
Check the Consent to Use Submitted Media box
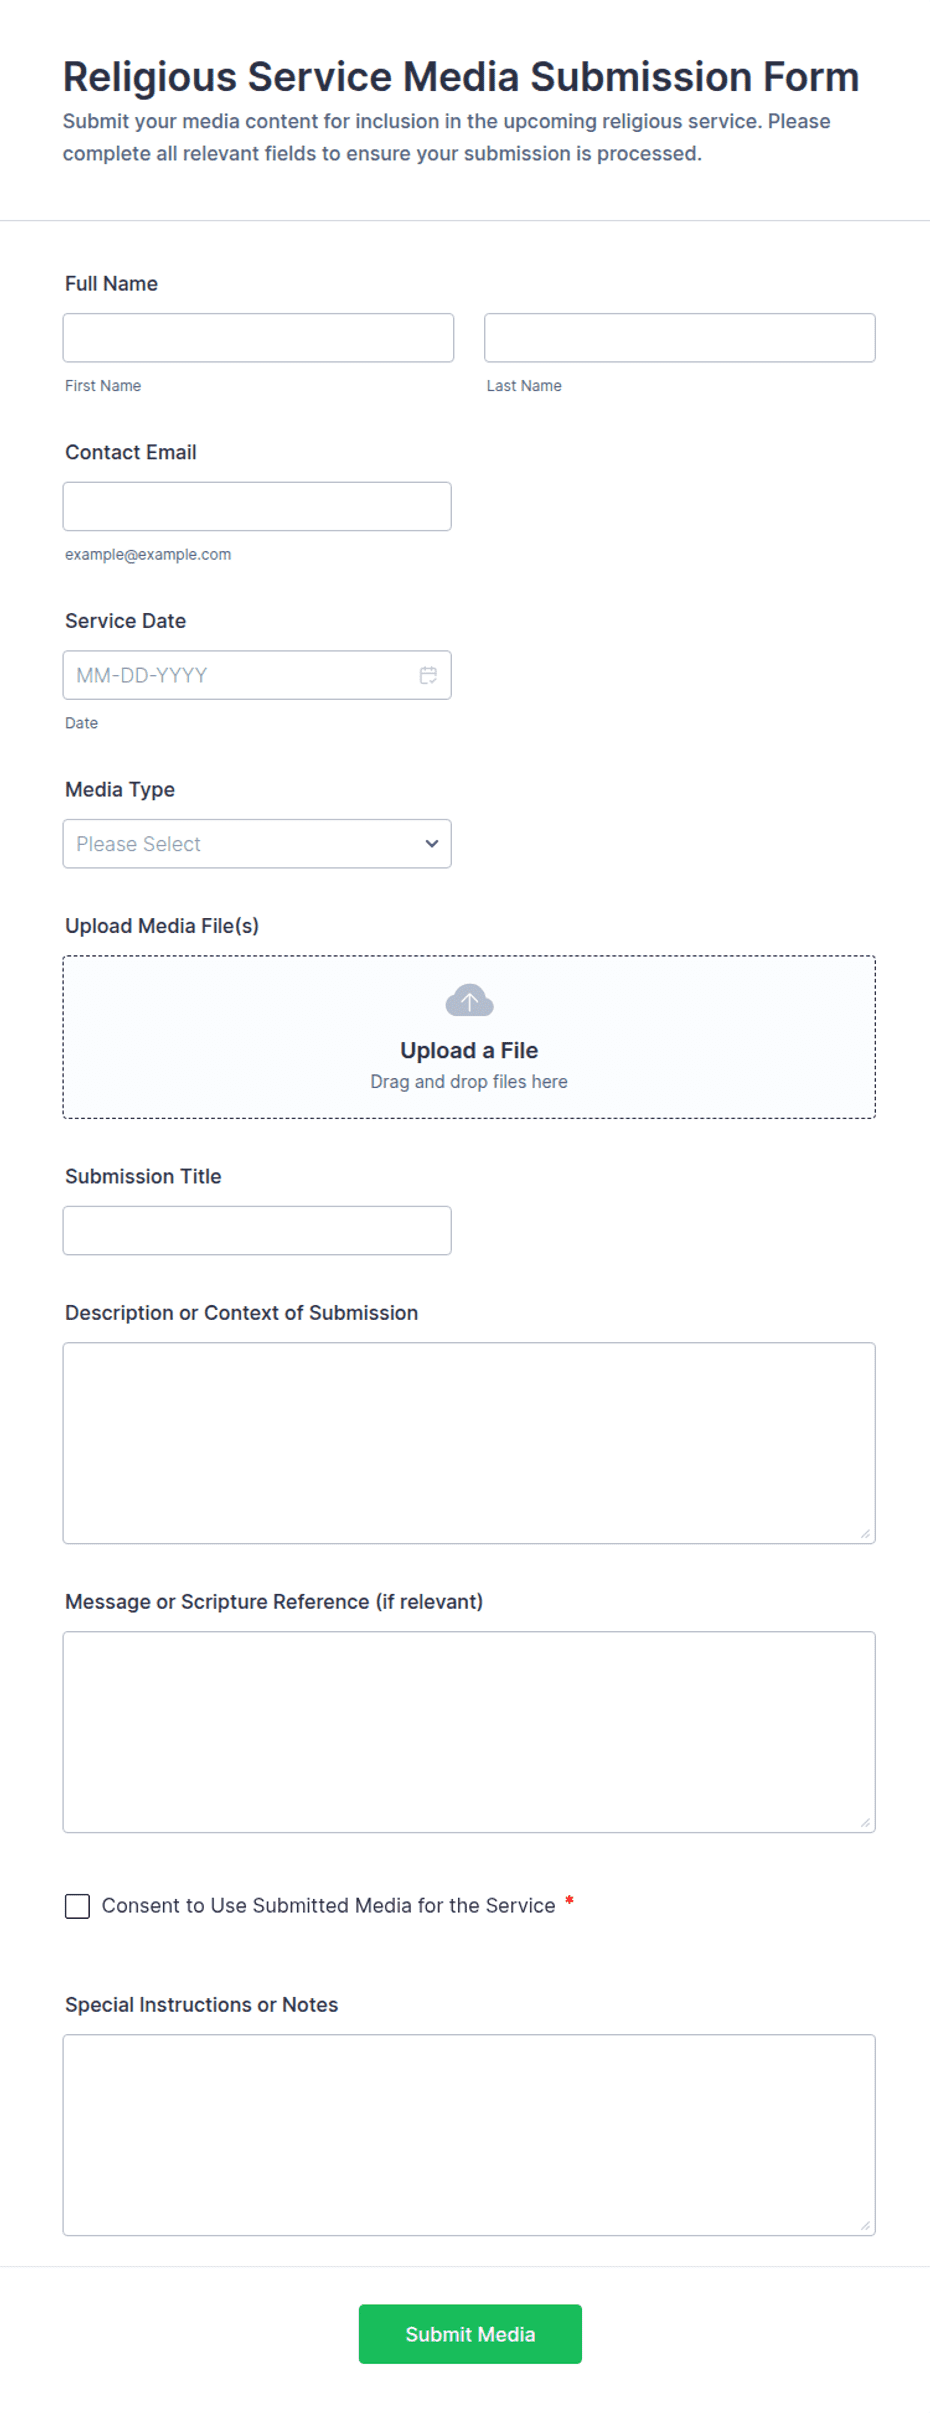coord(77,1906)
